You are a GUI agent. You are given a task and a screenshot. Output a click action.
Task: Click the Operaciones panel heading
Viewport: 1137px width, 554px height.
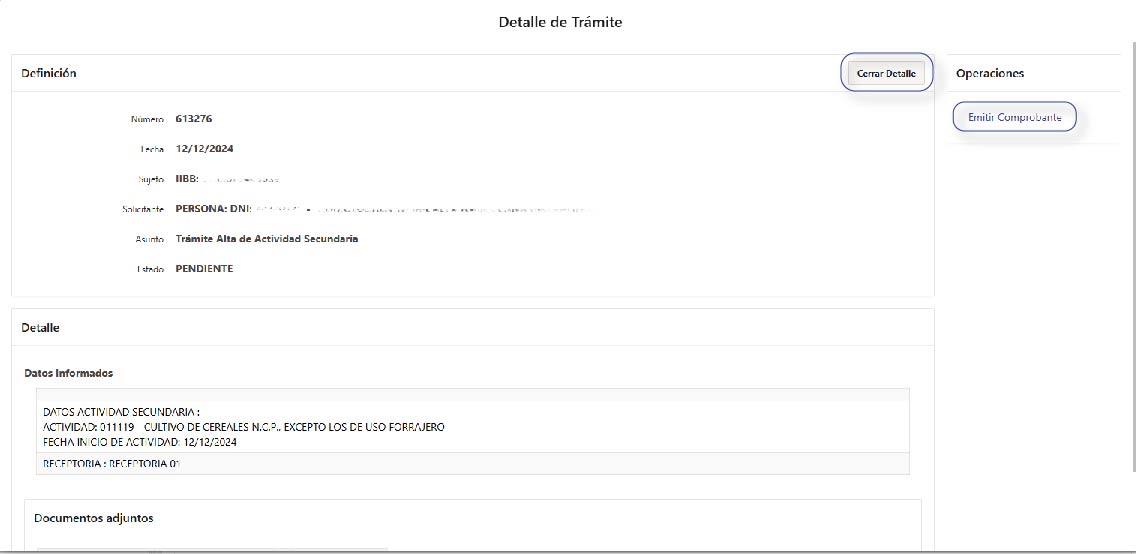click(x=989, y=73)
